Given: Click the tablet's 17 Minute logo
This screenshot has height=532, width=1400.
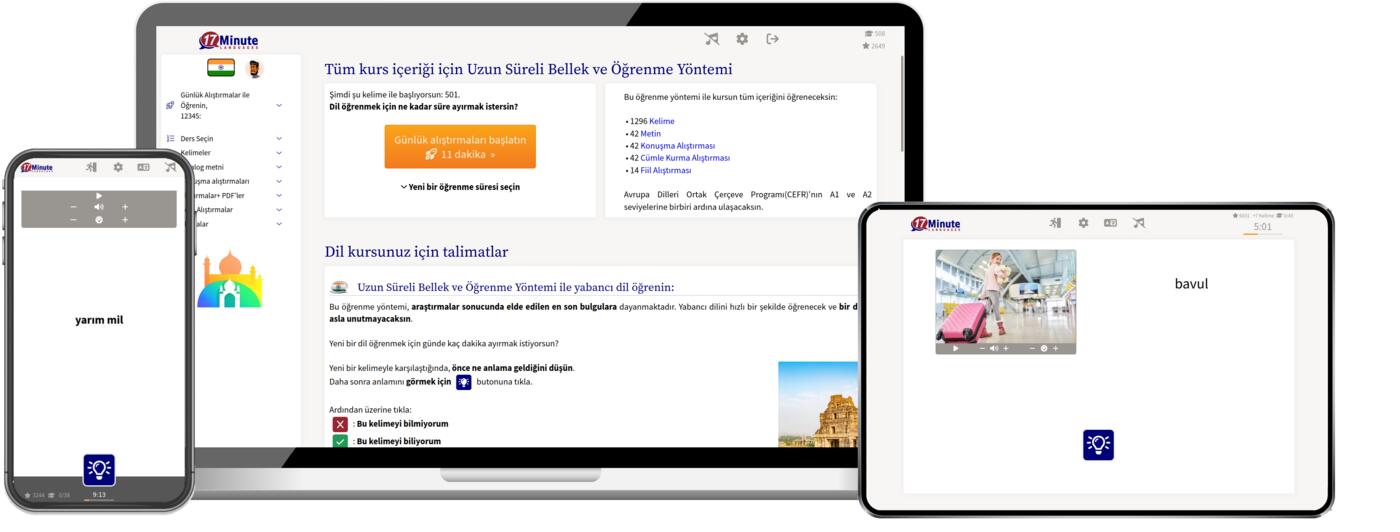Looking at the screenshot, I should pos(935,224).
